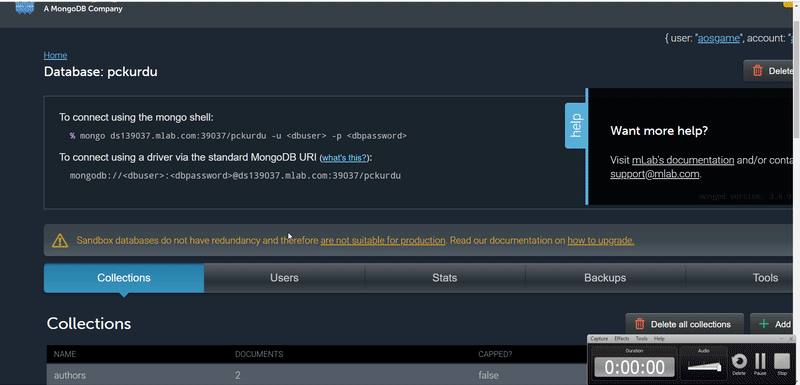Click the mLab logo icon
Viewport: 800px width, 385px height.
[x=25, y=8]
